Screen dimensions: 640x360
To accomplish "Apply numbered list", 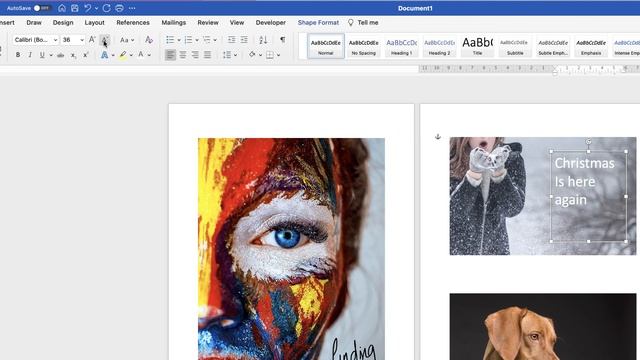I will point(188,40).
